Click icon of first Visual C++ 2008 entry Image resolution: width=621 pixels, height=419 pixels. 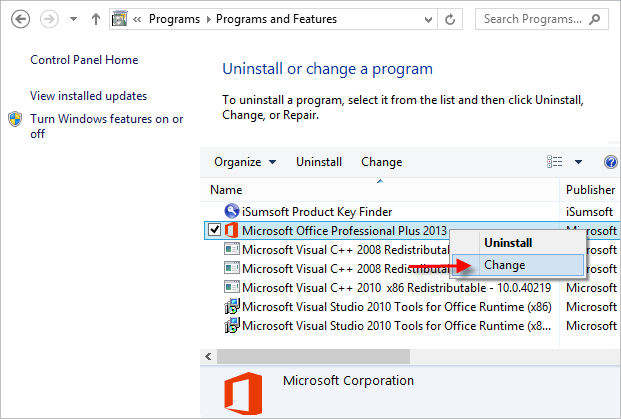click(x=232, y=249)
